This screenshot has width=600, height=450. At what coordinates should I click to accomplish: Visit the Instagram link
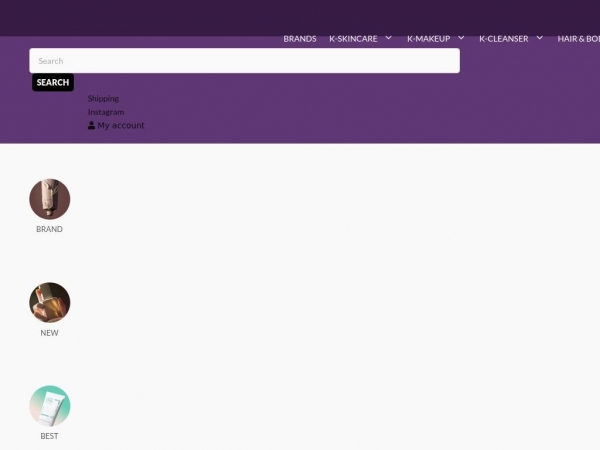coord(106,112)
